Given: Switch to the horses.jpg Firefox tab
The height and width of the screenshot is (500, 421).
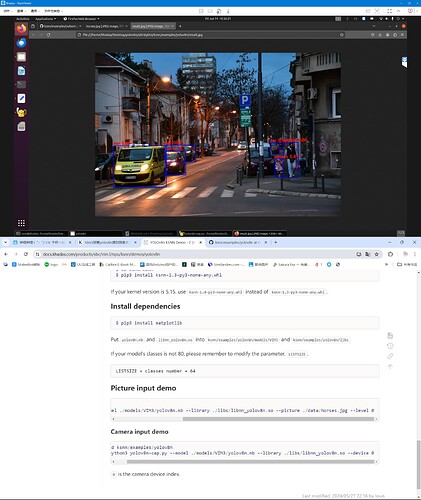Looking at the screenshot, I should pos(106,26).
